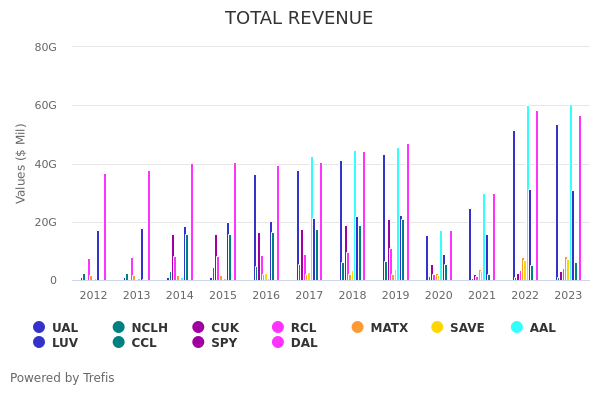Click the purple CUK legend marker

(198, 327)
